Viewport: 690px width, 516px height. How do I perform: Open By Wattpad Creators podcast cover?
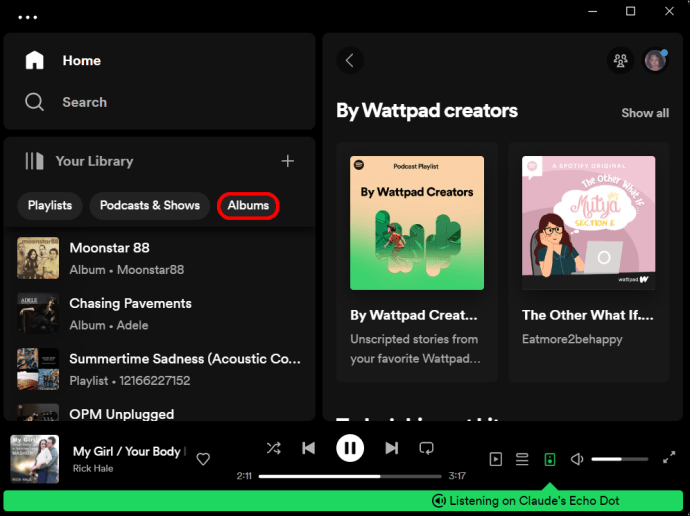click(x=417, y=223)
